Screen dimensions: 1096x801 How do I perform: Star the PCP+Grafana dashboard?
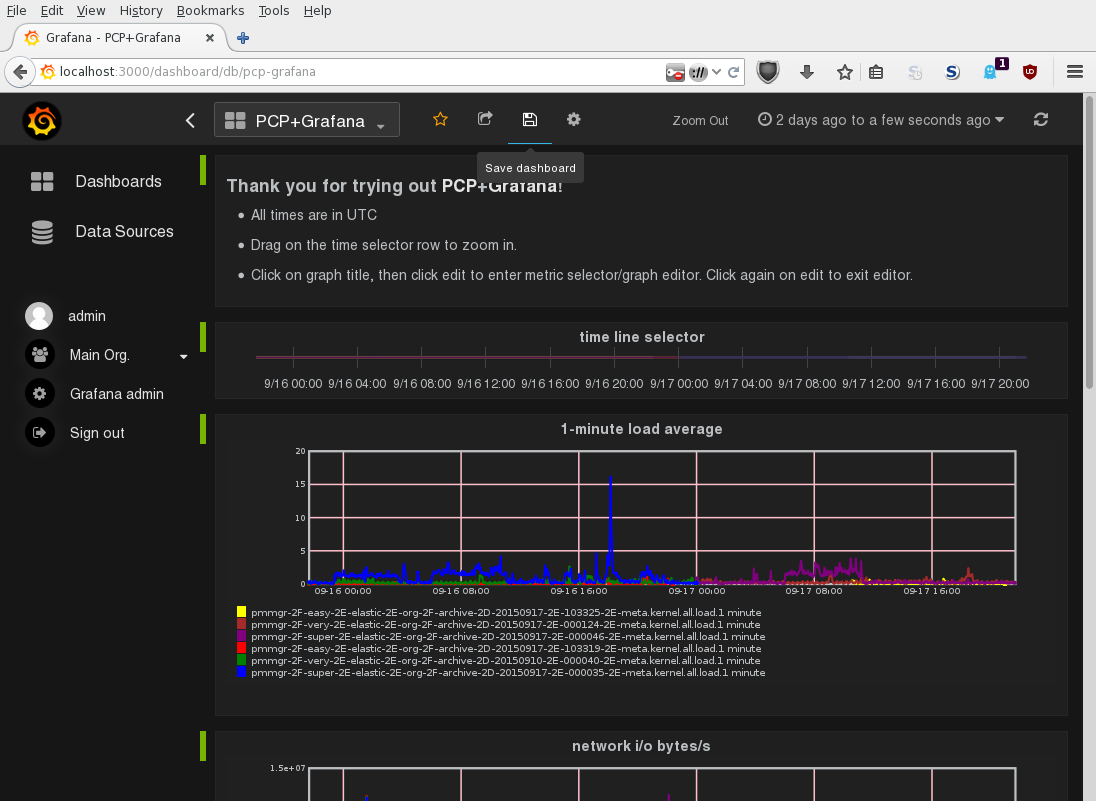pyautogui.click(x=440, y=120)
